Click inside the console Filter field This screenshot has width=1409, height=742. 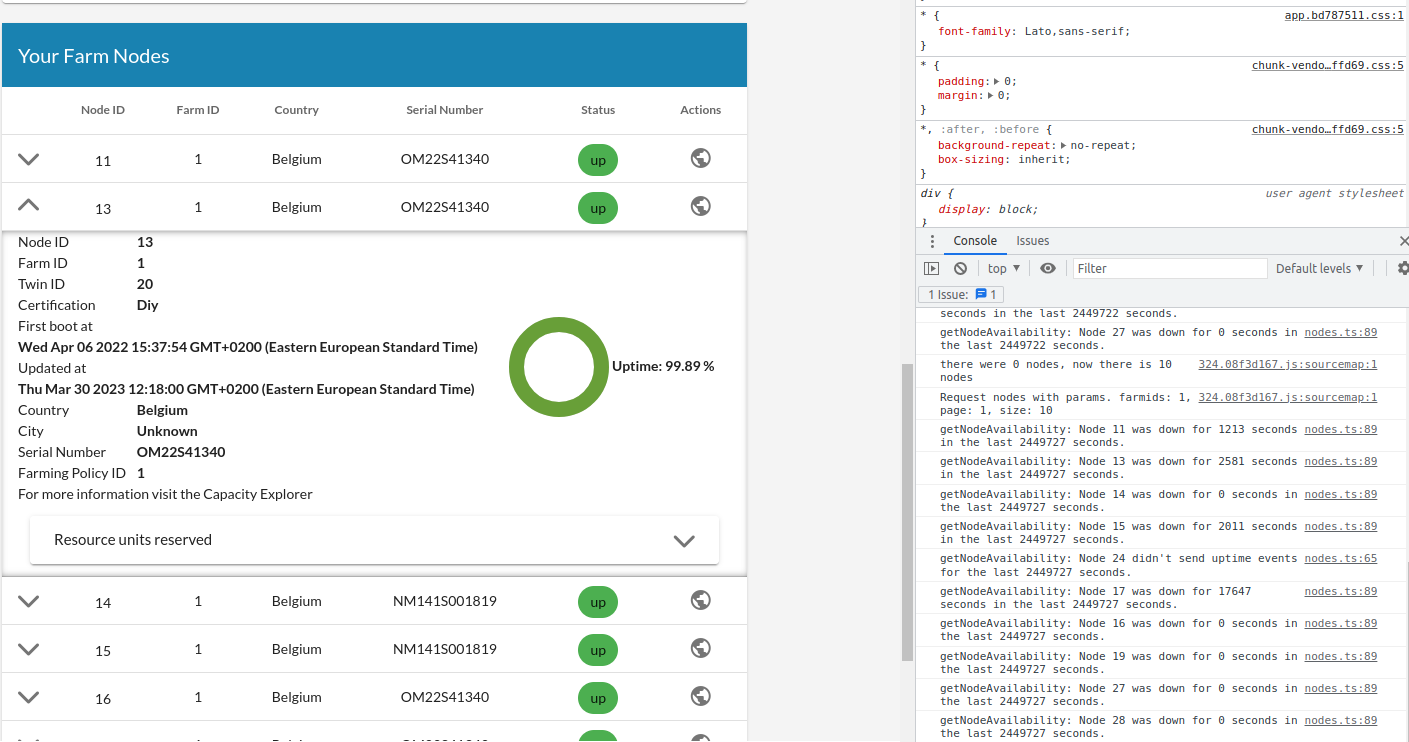pos(1170,268)
